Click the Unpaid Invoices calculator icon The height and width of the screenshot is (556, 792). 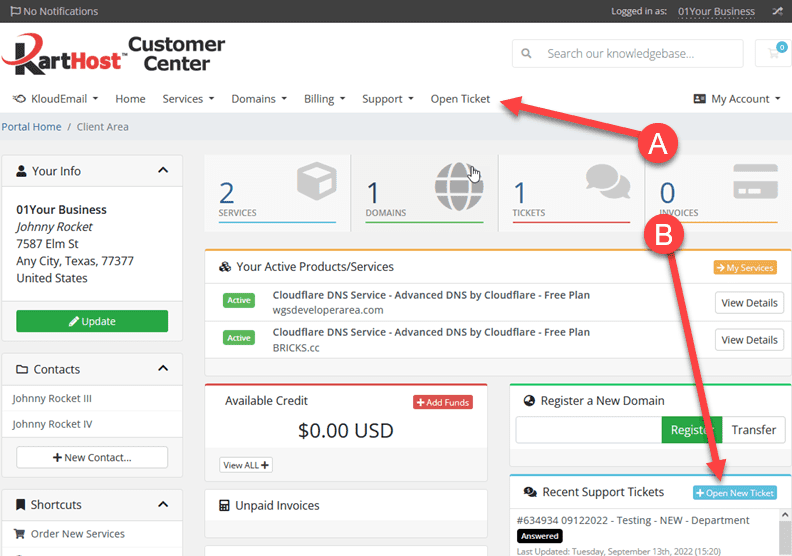coord(224,506)
